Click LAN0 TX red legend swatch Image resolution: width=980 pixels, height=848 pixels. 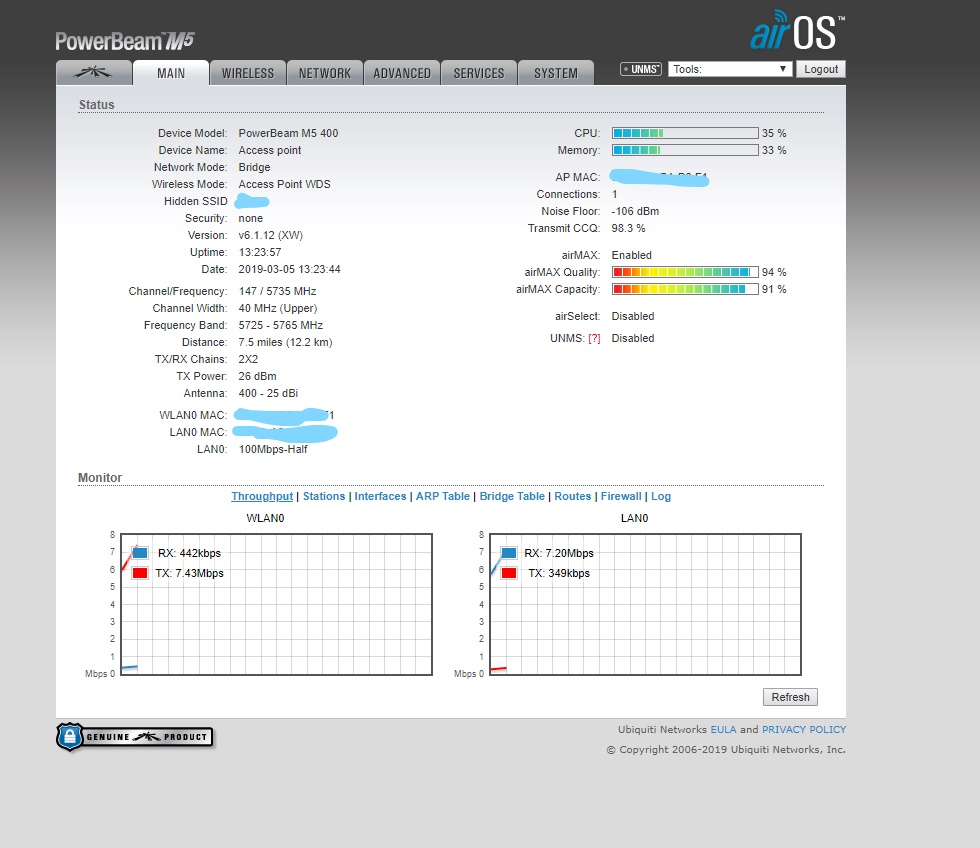coord(509,573)
